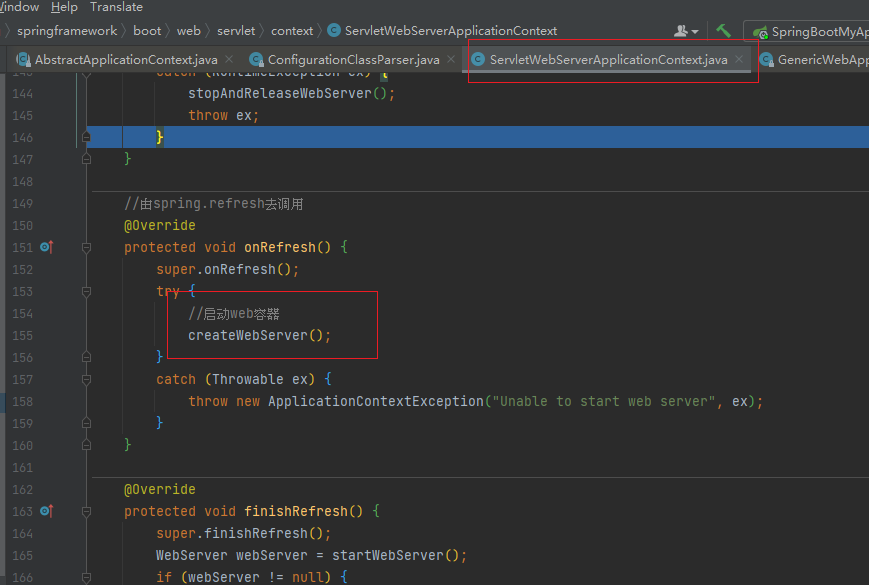
Task: Collapse the onRefresh method at line 151
Action: (x=87, y=247)
